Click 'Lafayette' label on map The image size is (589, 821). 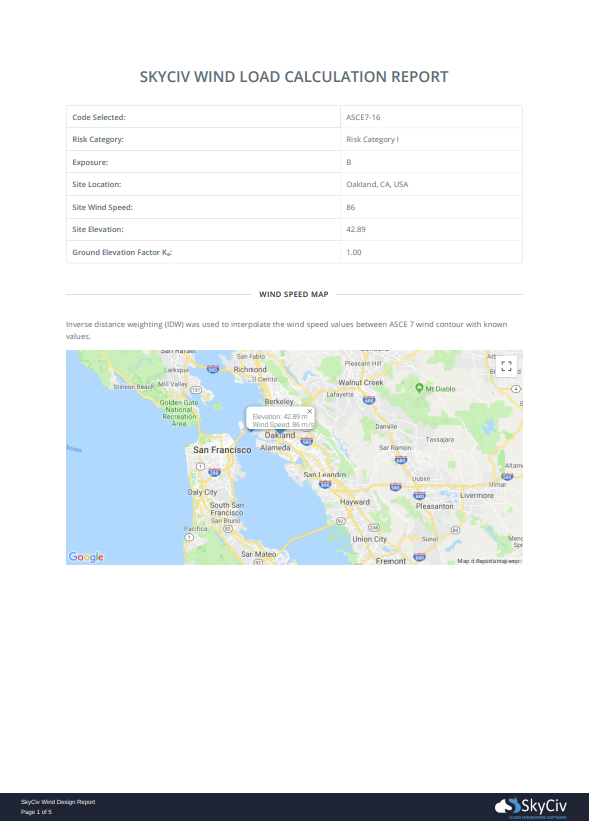click(x=340, y=394)
